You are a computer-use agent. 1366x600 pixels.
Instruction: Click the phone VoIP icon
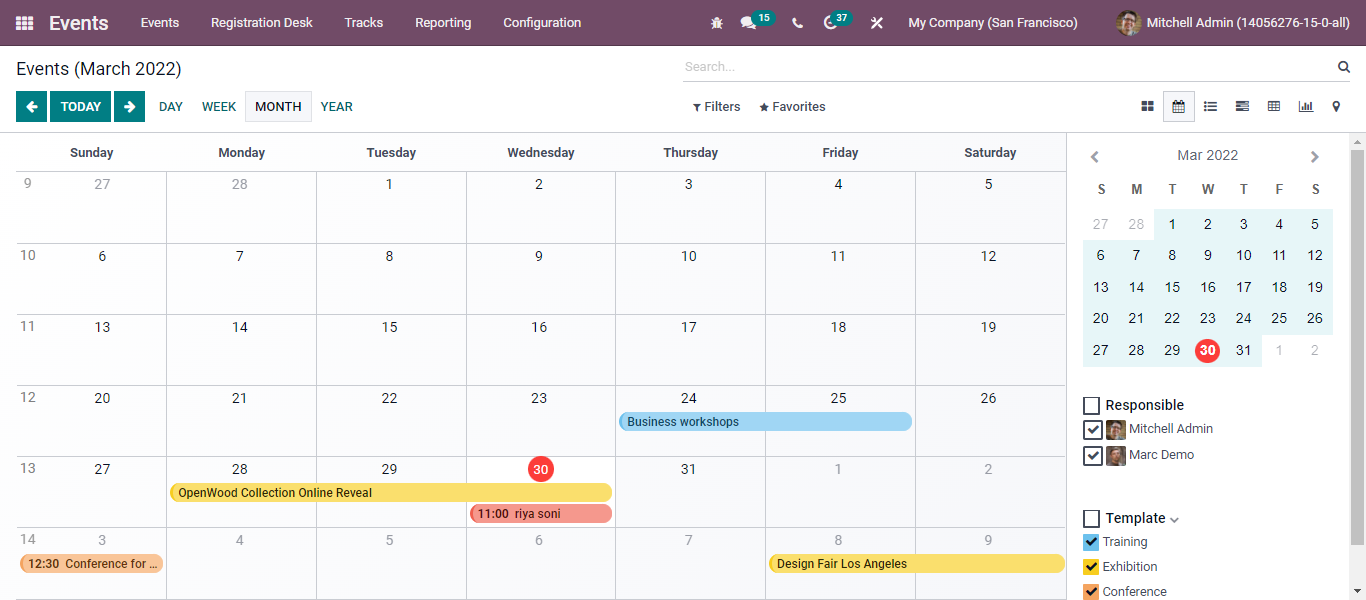(797, 23)
